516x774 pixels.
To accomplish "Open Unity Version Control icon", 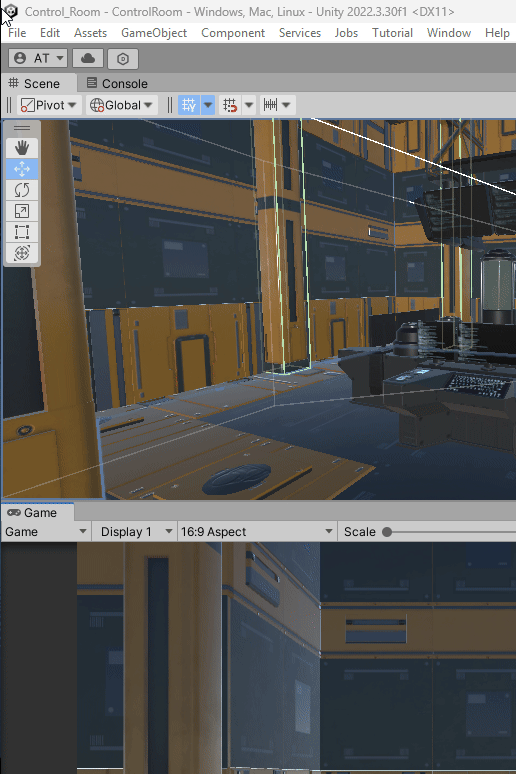I will [122, 59].
